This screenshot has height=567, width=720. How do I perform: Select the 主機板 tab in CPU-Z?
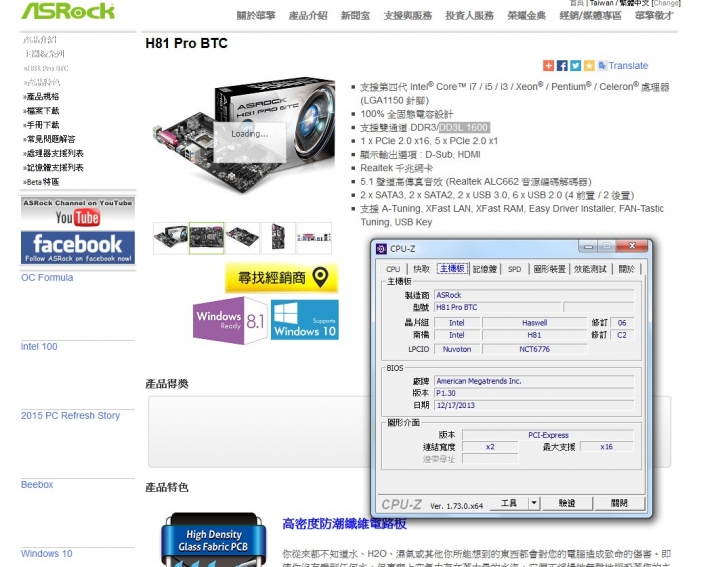452,269
